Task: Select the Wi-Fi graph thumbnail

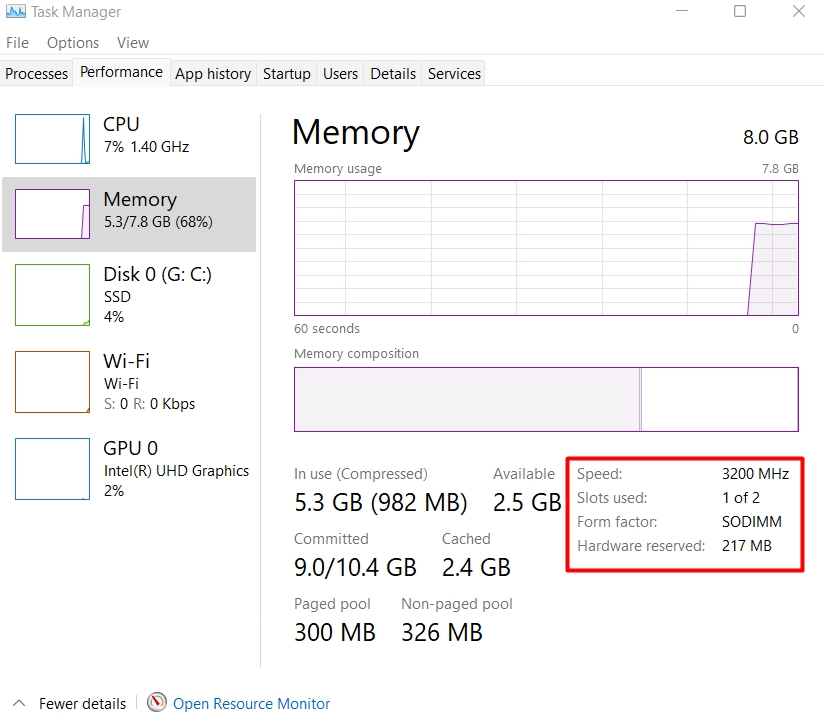Action: 52,382
